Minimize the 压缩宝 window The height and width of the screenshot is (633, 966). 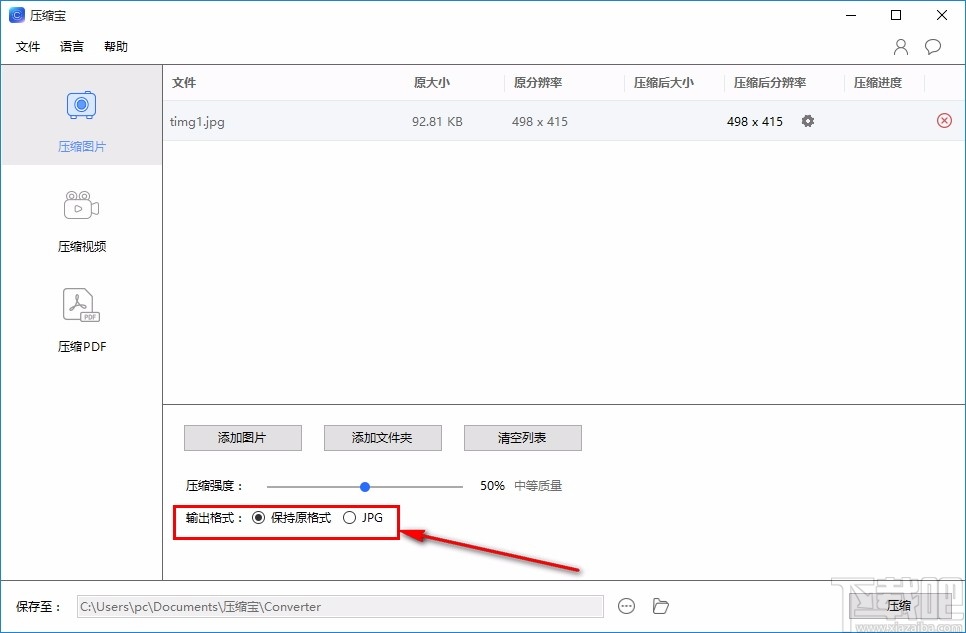pos(851,15)
